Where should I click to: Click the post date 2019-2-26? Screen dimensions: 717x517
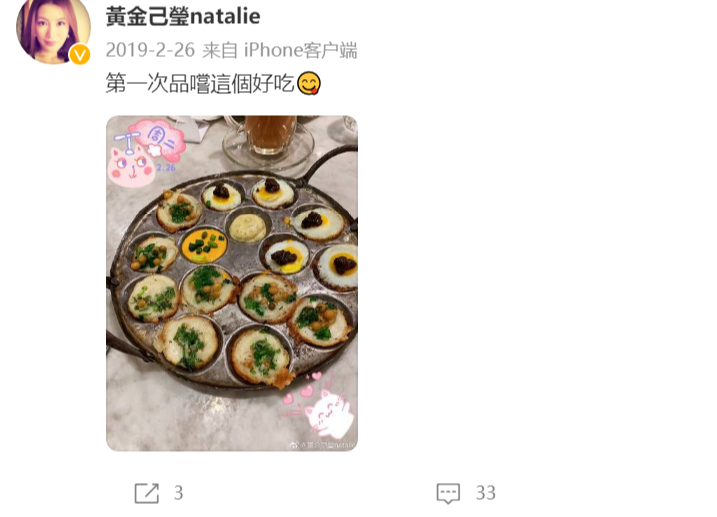pos(150,50)
